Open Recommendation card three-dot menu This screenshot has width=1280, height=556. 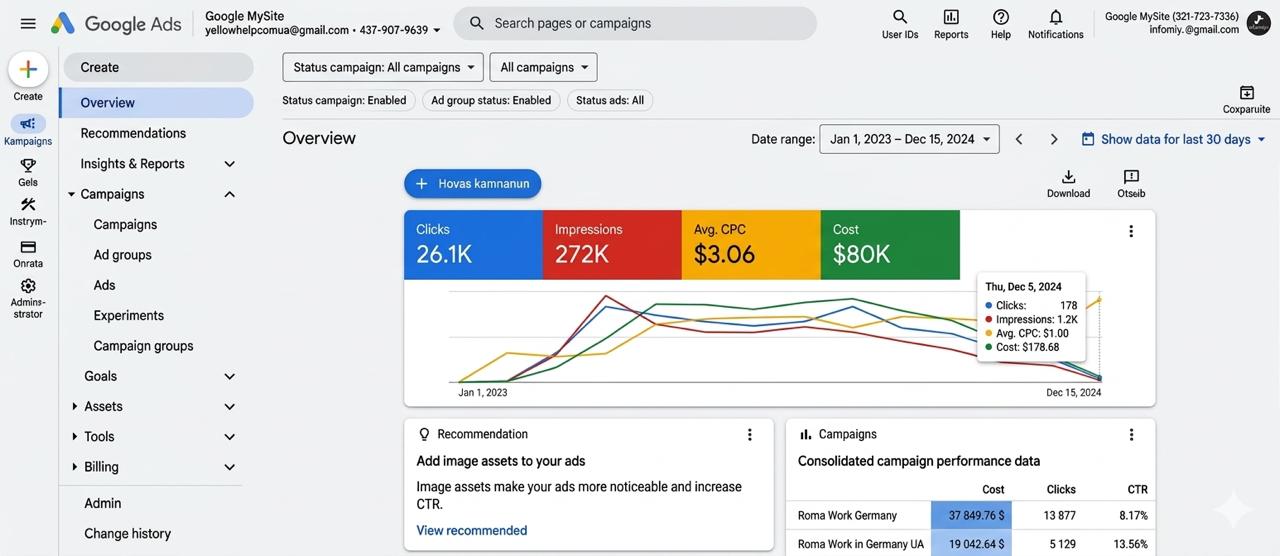point(750,434)
